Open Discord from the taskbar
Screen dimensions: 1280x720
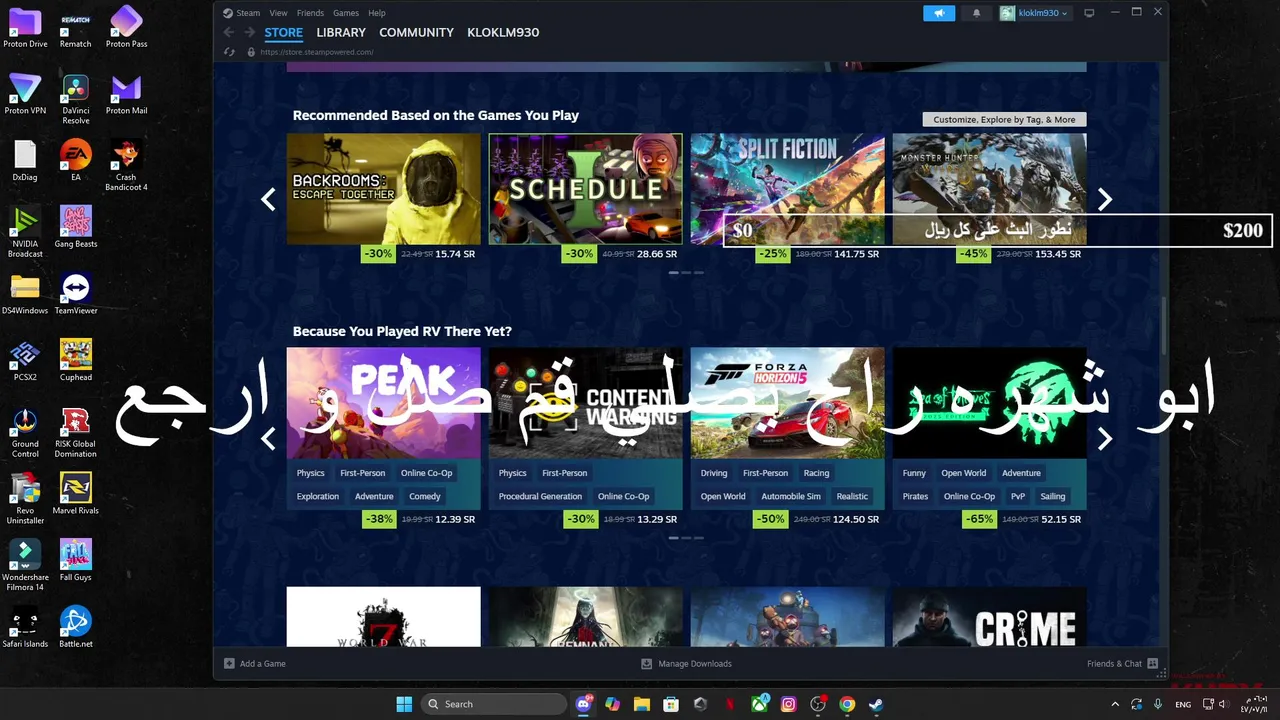584,704
